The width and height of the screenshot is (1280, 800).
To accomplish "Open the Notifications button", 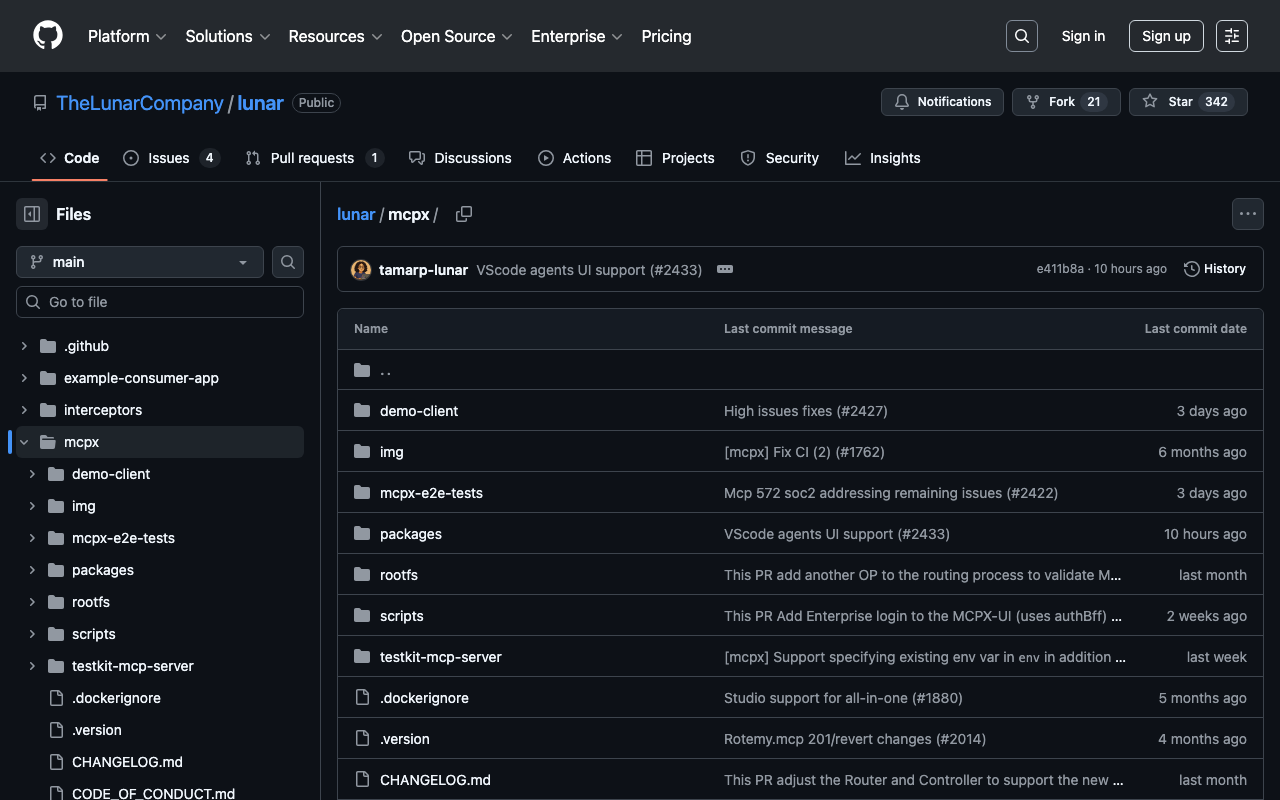I will 942,102.
